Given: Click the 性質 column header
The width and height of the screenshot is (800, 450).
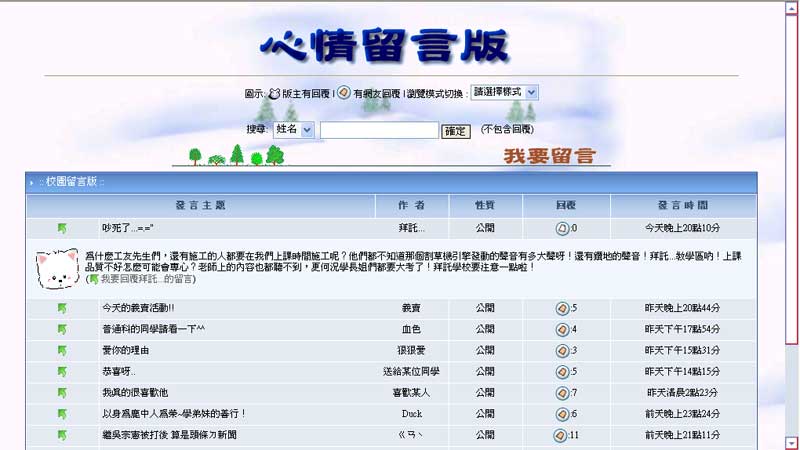Looking at the screenshot, I should click(485, 206).
